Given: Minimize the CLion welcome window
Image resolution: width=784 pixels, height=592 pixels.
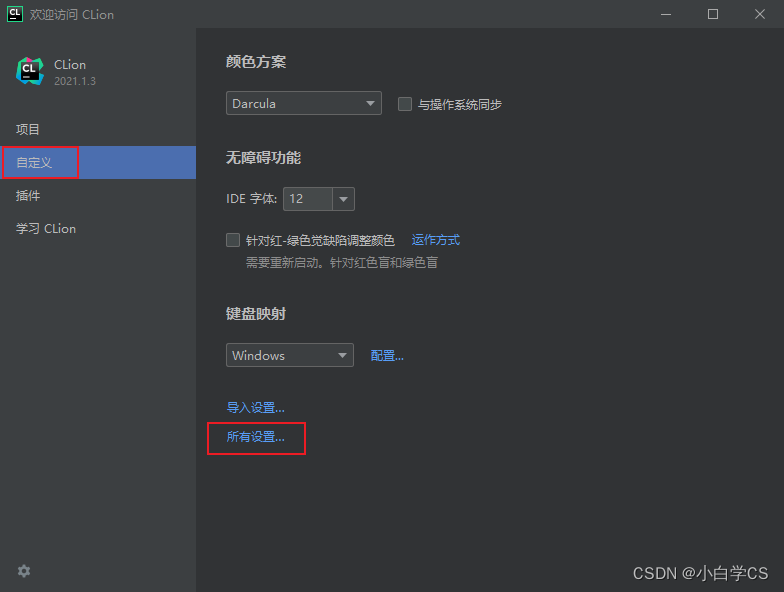Looking at the screenshot, I should (x=666, y=14).
